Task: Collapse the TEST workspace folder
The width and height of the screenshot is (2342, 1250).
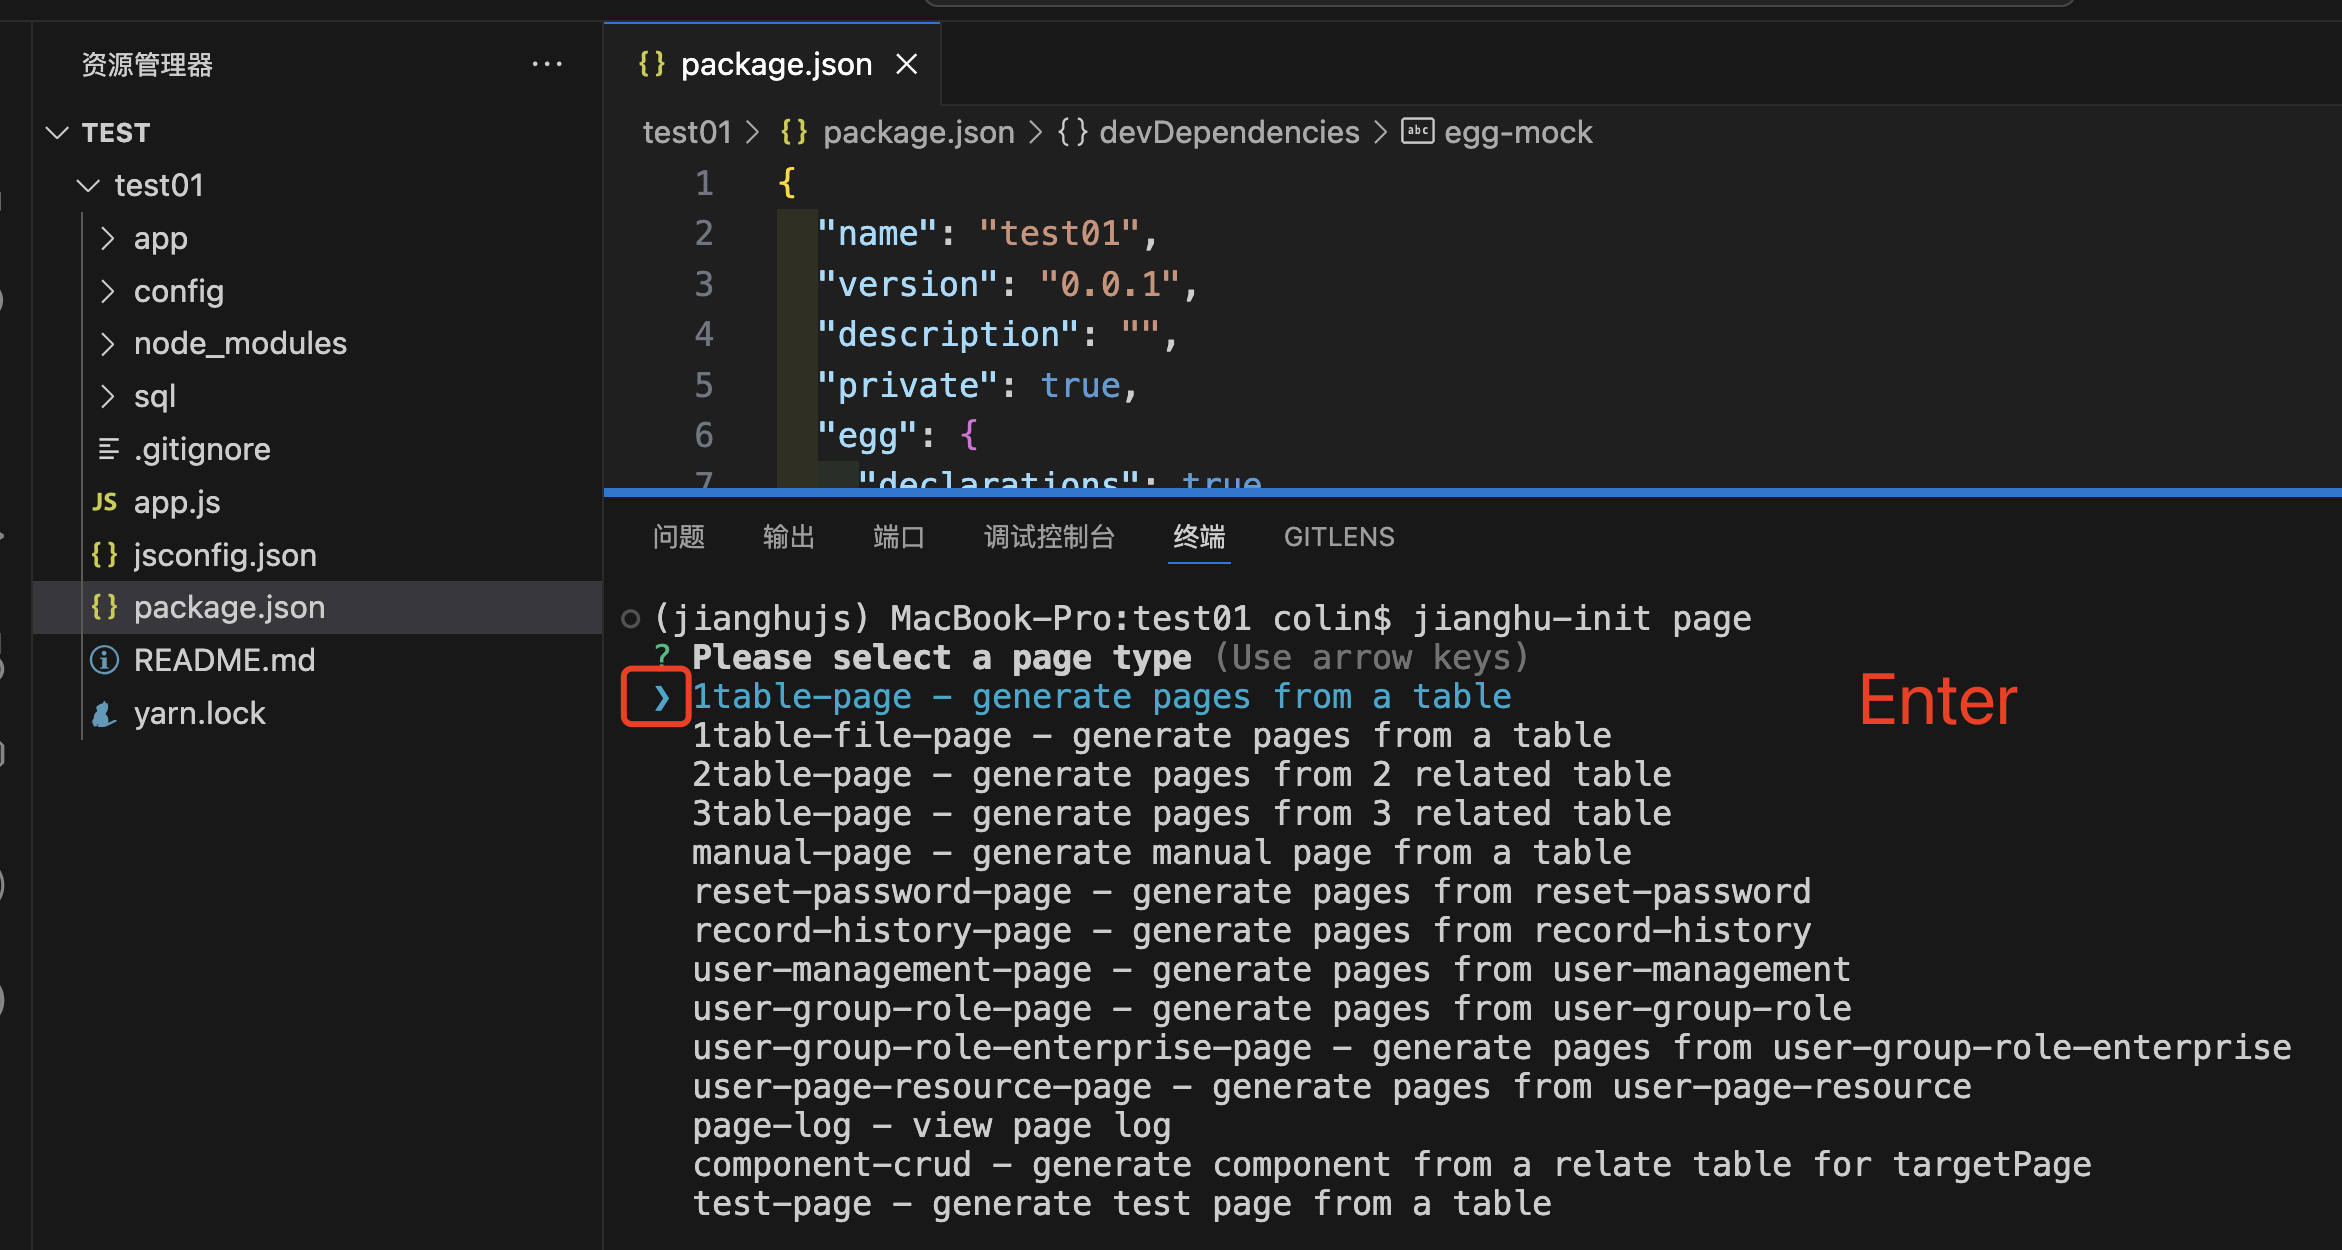Action: (x=56, y=132)
